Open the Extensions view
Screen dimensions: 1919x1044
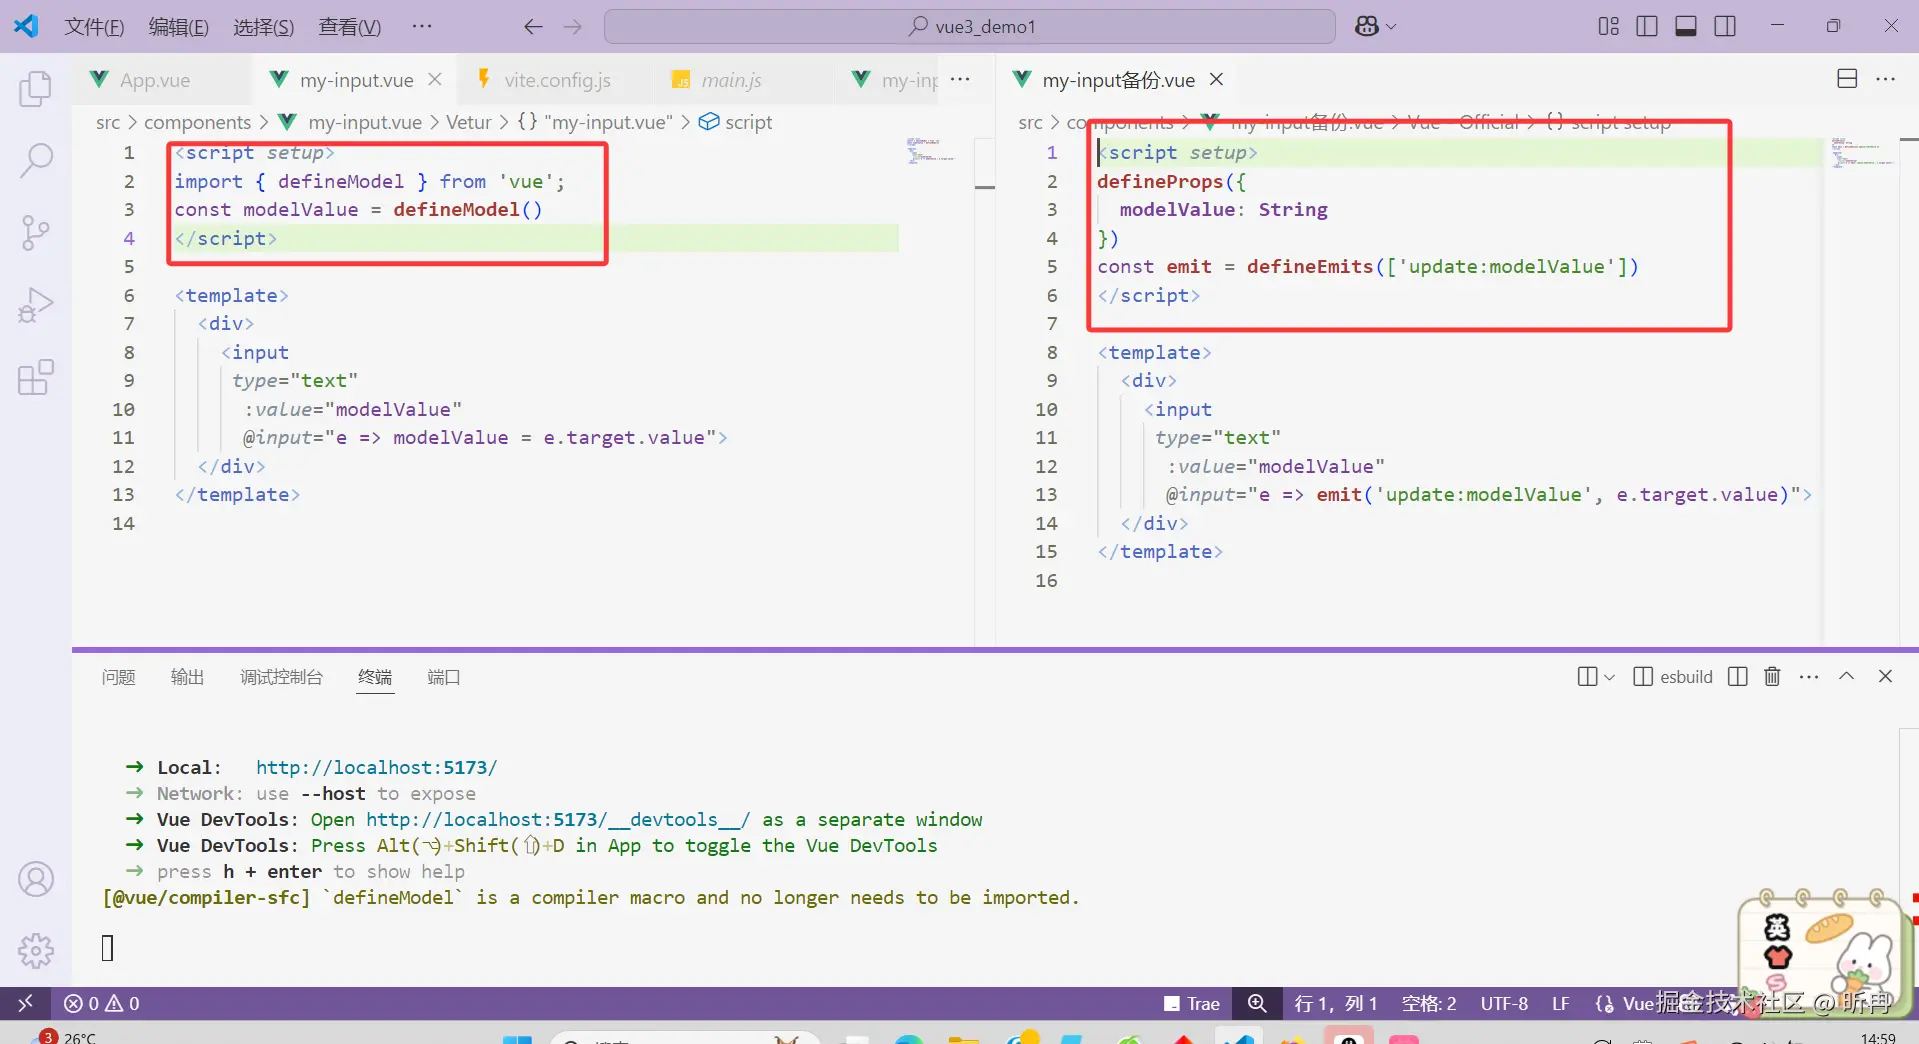click(36, 377)
